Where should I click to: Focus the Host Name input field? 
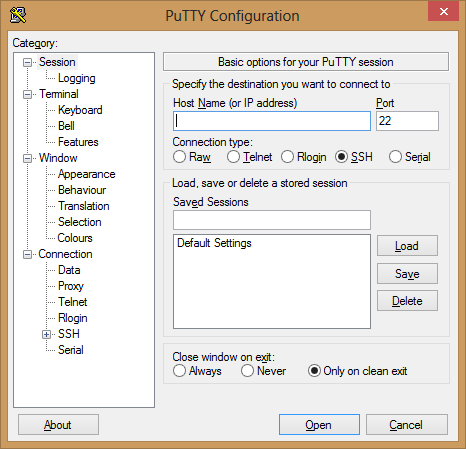272,121
